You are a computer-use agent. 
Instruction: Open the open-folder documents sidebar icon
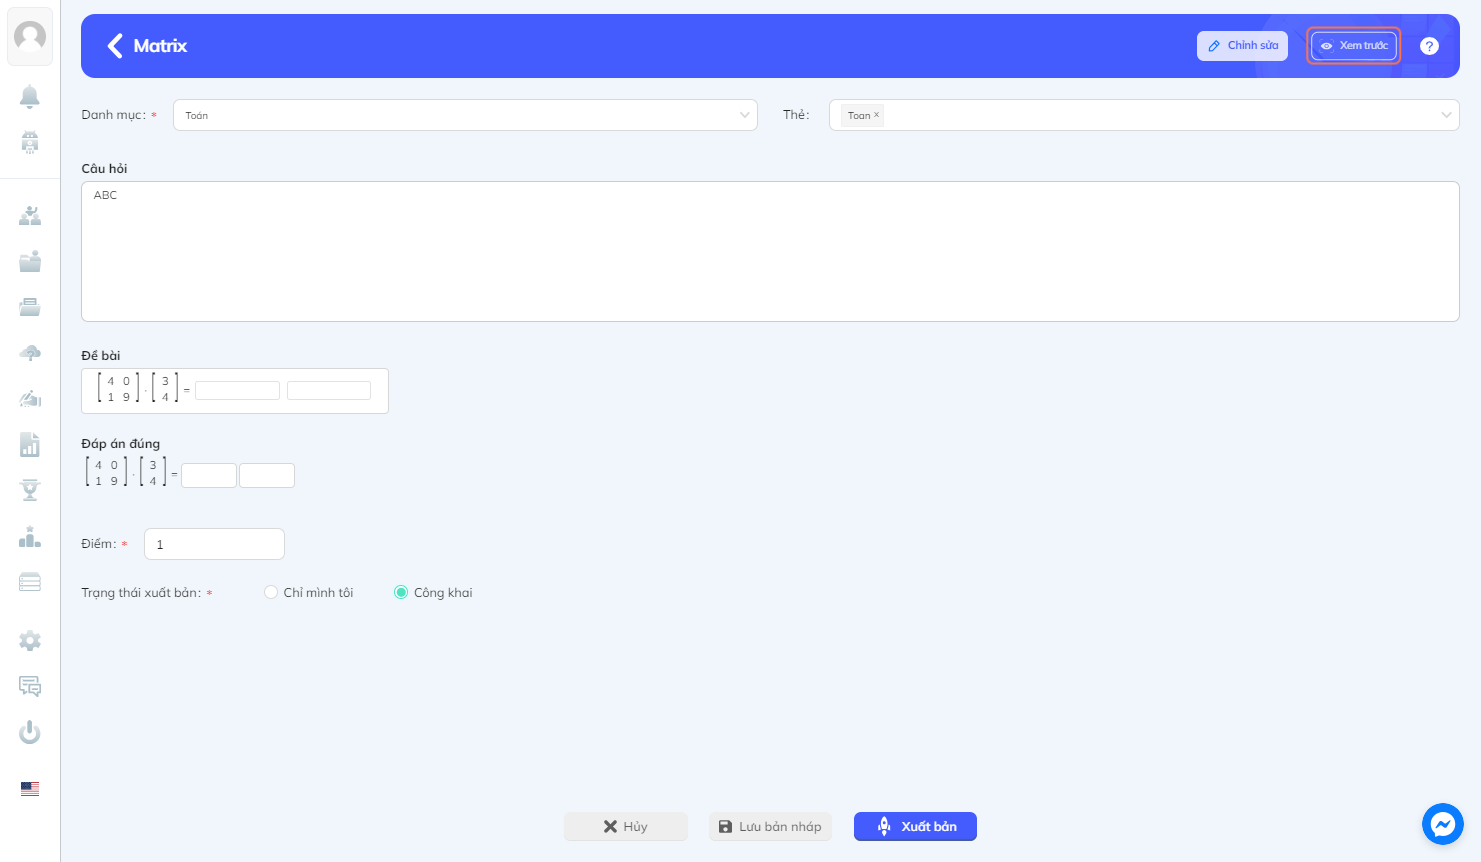pyautogui.click(x=30, y=307)
